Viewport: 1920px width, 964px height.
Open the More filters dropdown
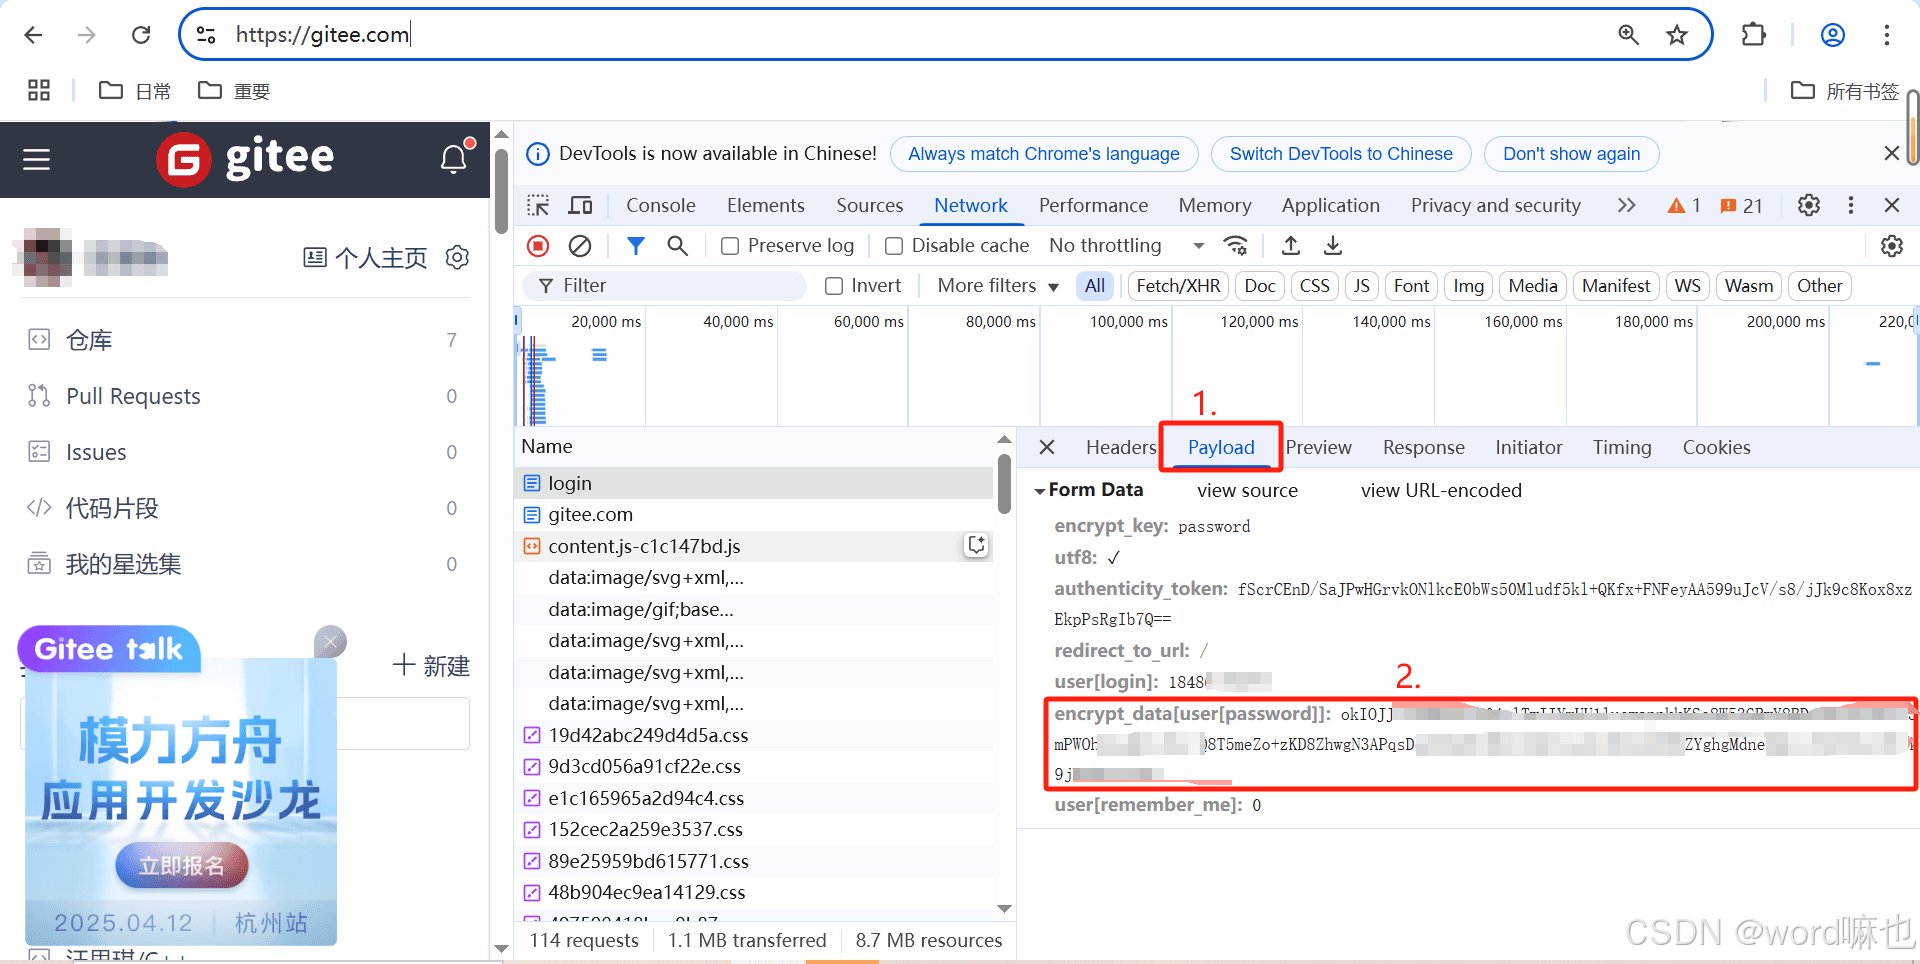pyautogui.click(x=998, y=286)
